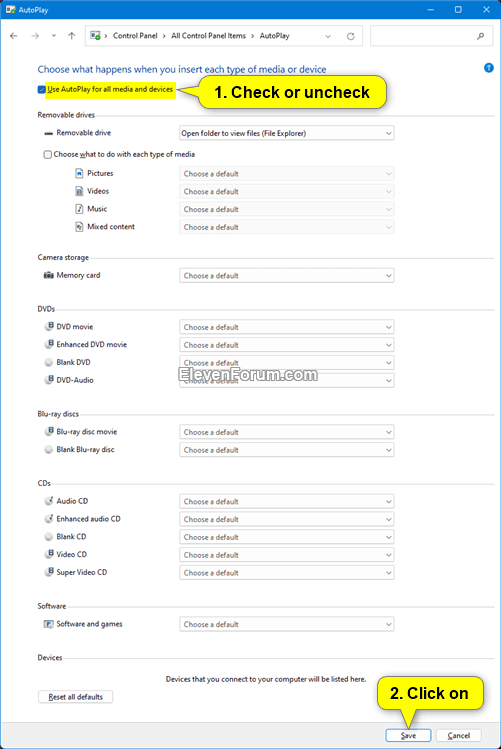This screenshot has height=749, width=501.
Task: Click Reset all defaults button
Action: 75,697
